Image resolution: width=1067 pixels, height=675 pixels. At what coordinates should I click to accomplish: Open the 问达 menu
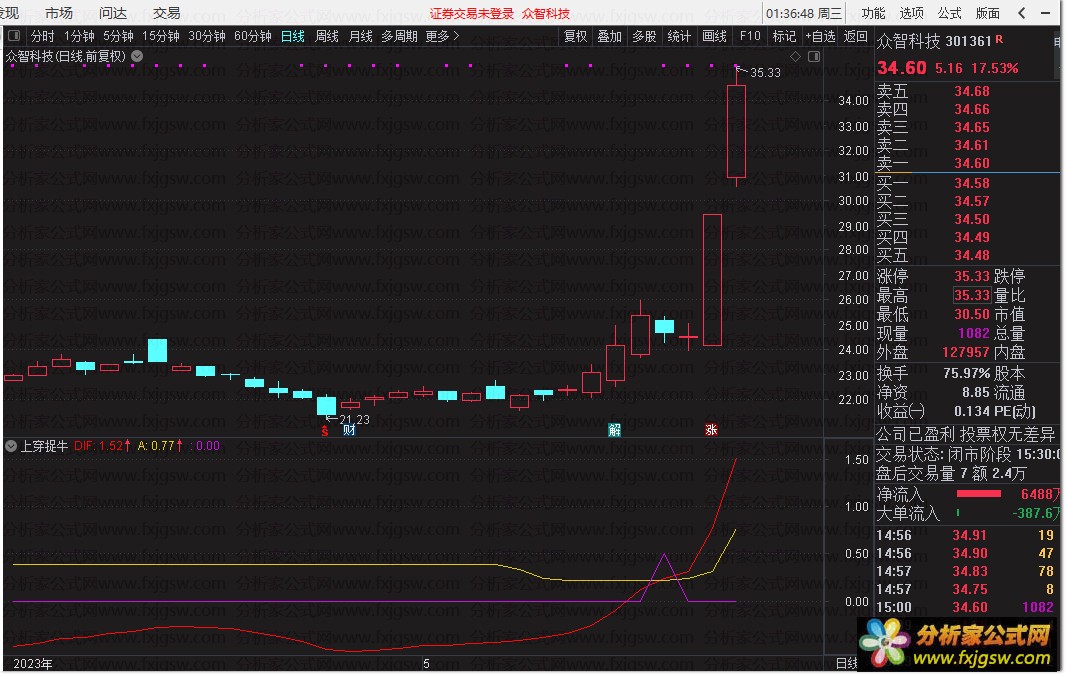pyautogui.click(x=113, y=13)
